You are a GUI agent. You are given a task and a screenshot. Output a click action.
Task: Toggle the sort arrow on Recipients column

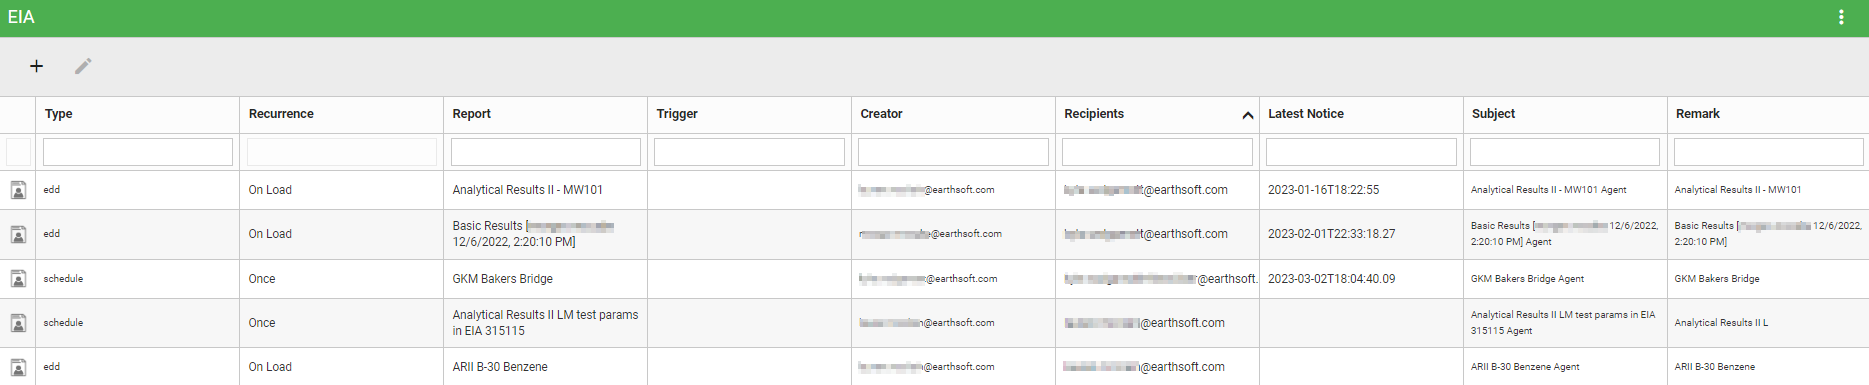[1247, 115]
